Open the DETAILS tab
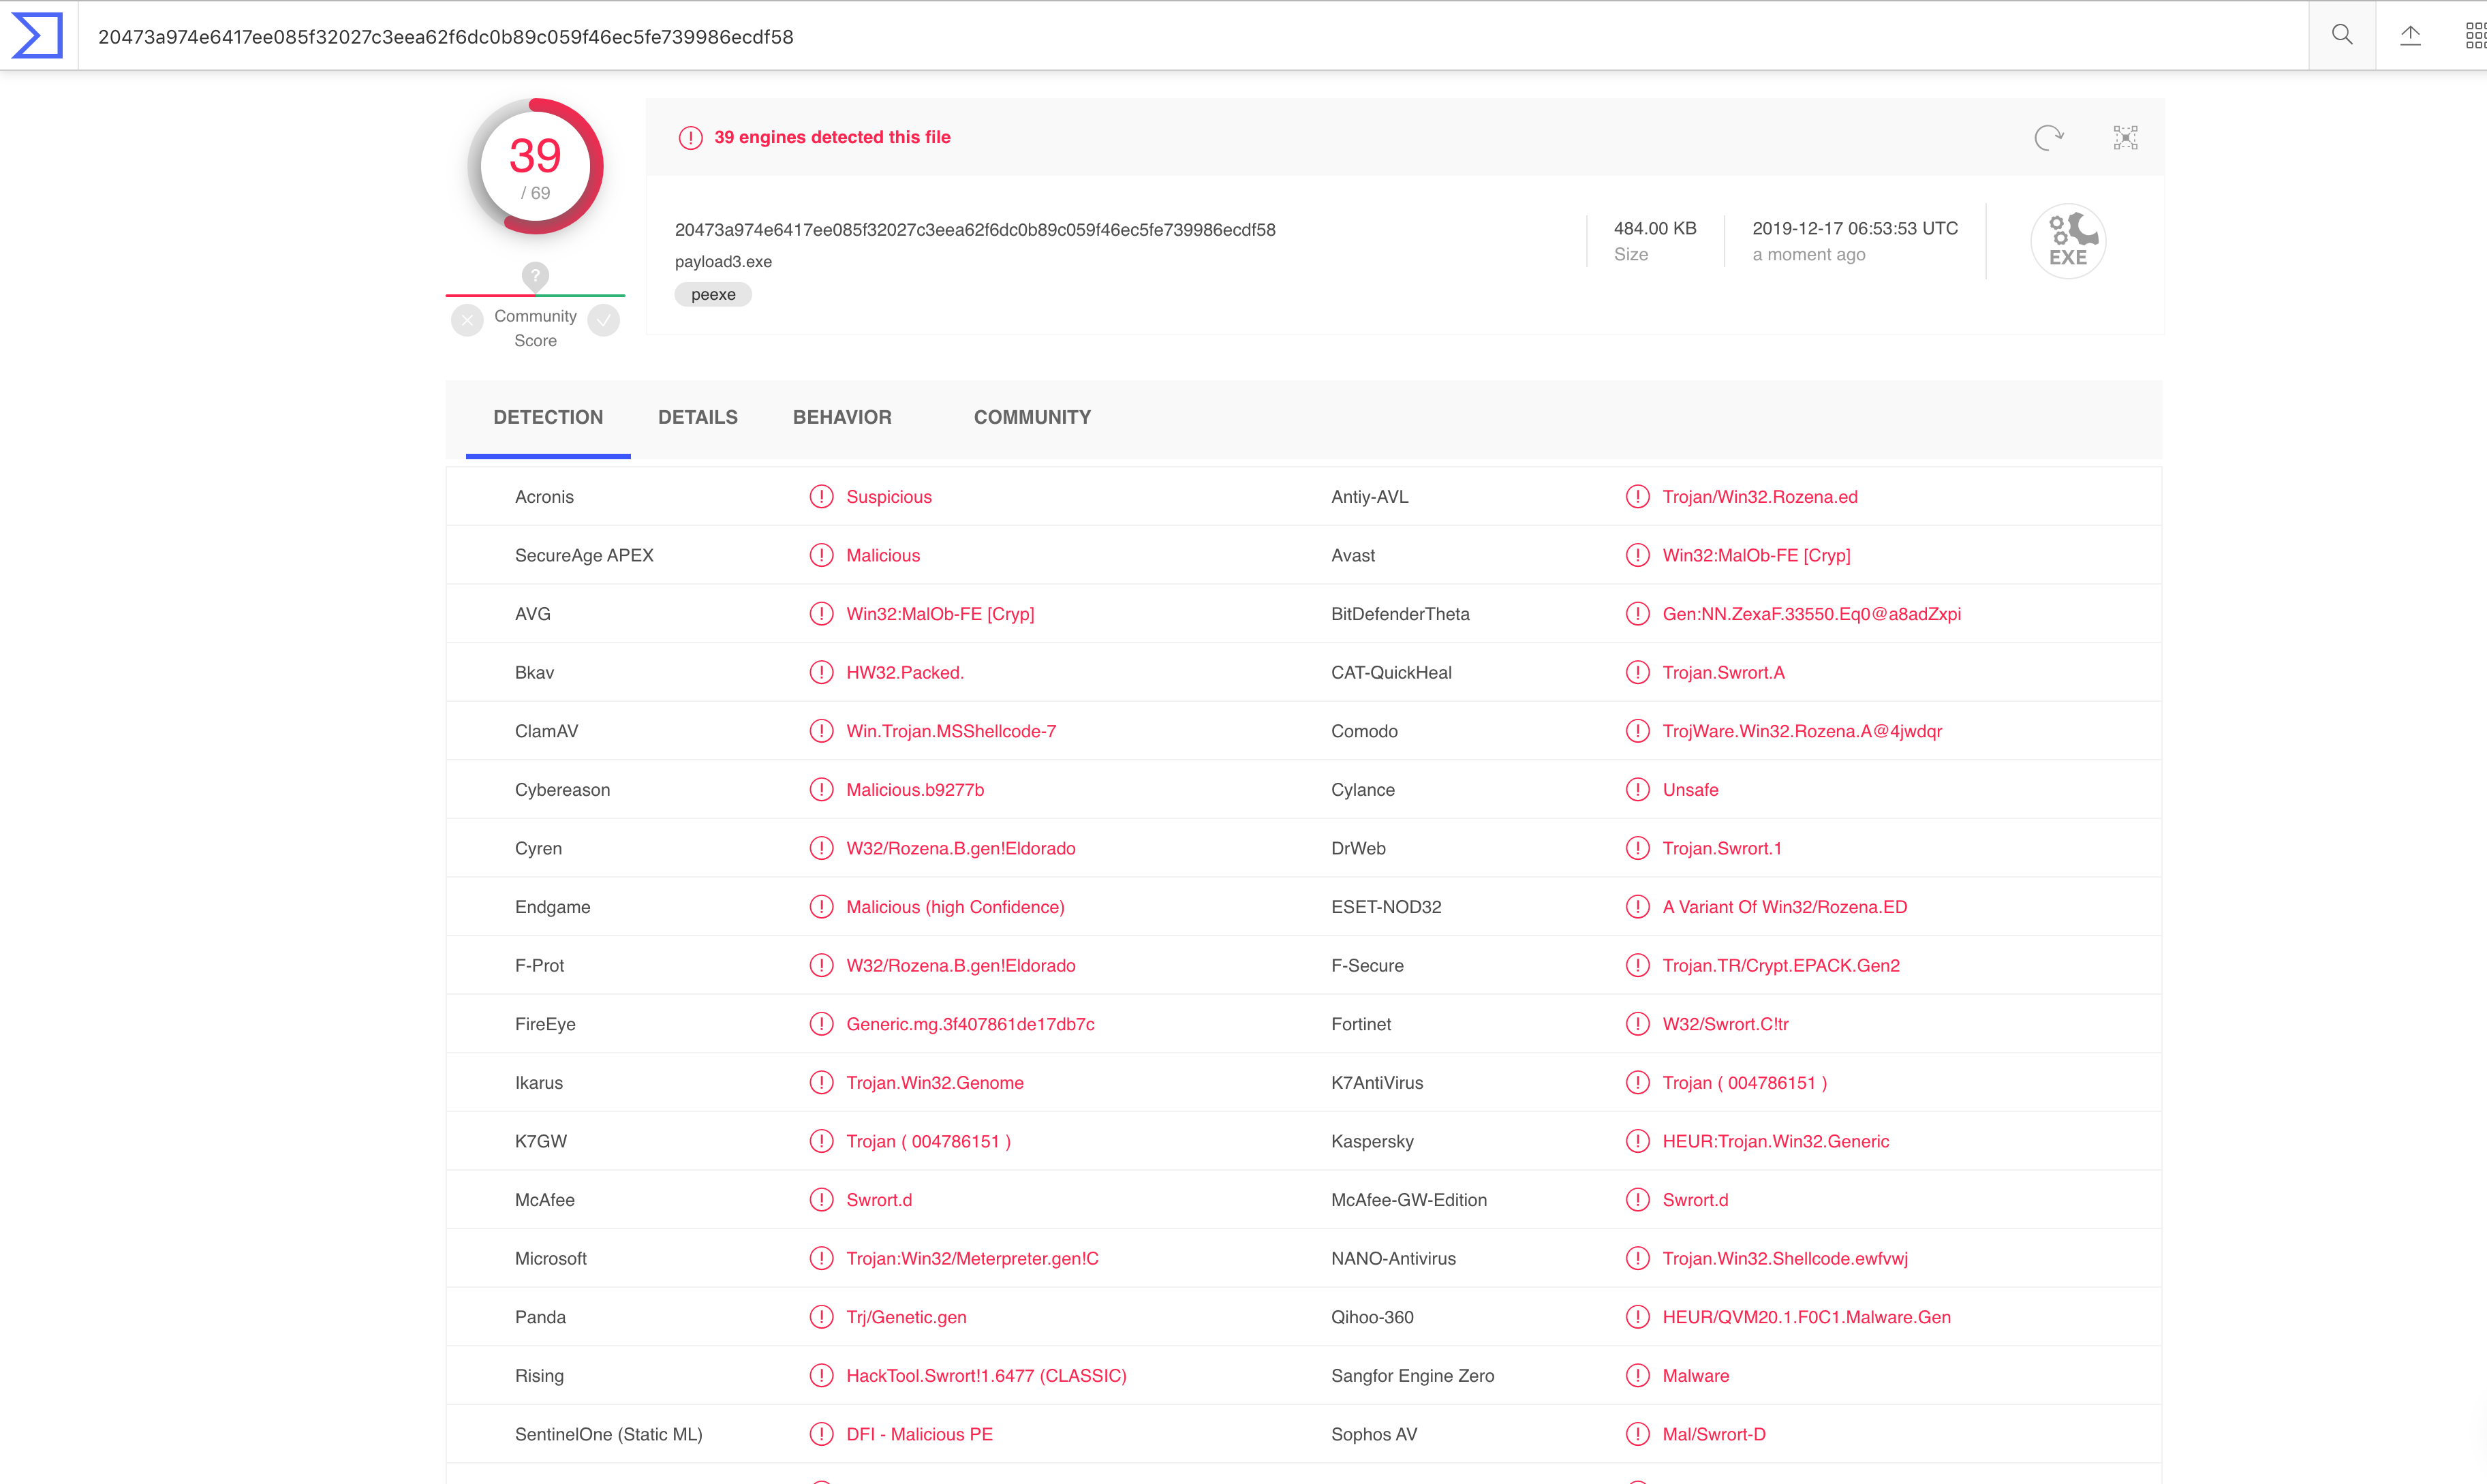 point(698,418)
